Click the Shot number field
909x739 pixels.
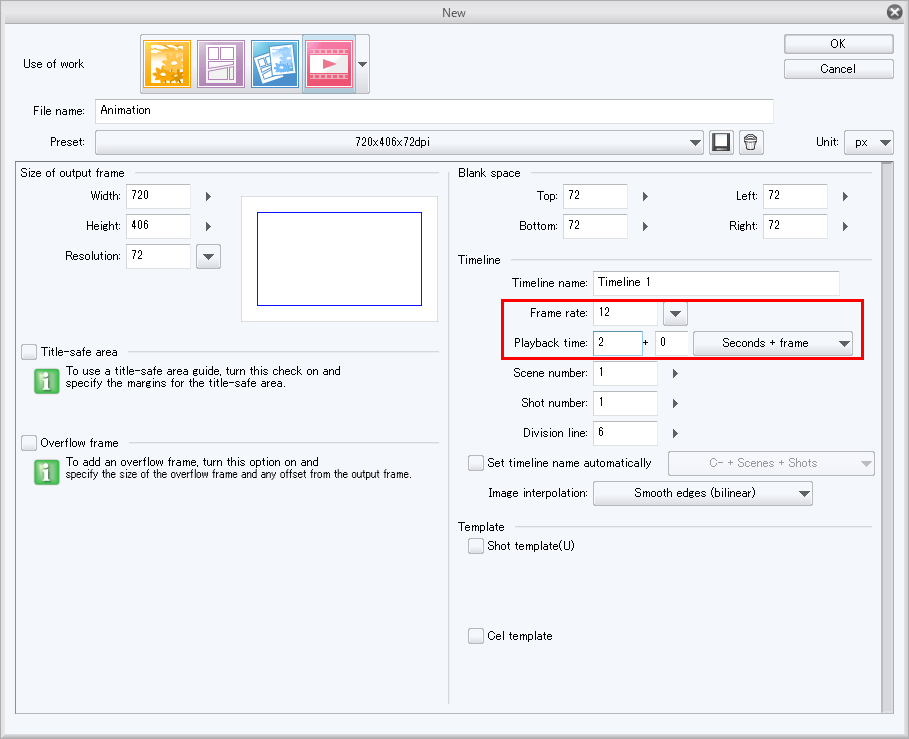click(626, 403)
